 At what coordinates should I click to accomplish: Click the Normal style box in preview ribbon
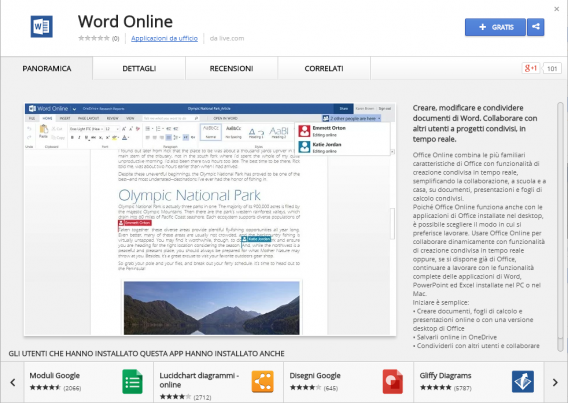click(x=211, y=132)
